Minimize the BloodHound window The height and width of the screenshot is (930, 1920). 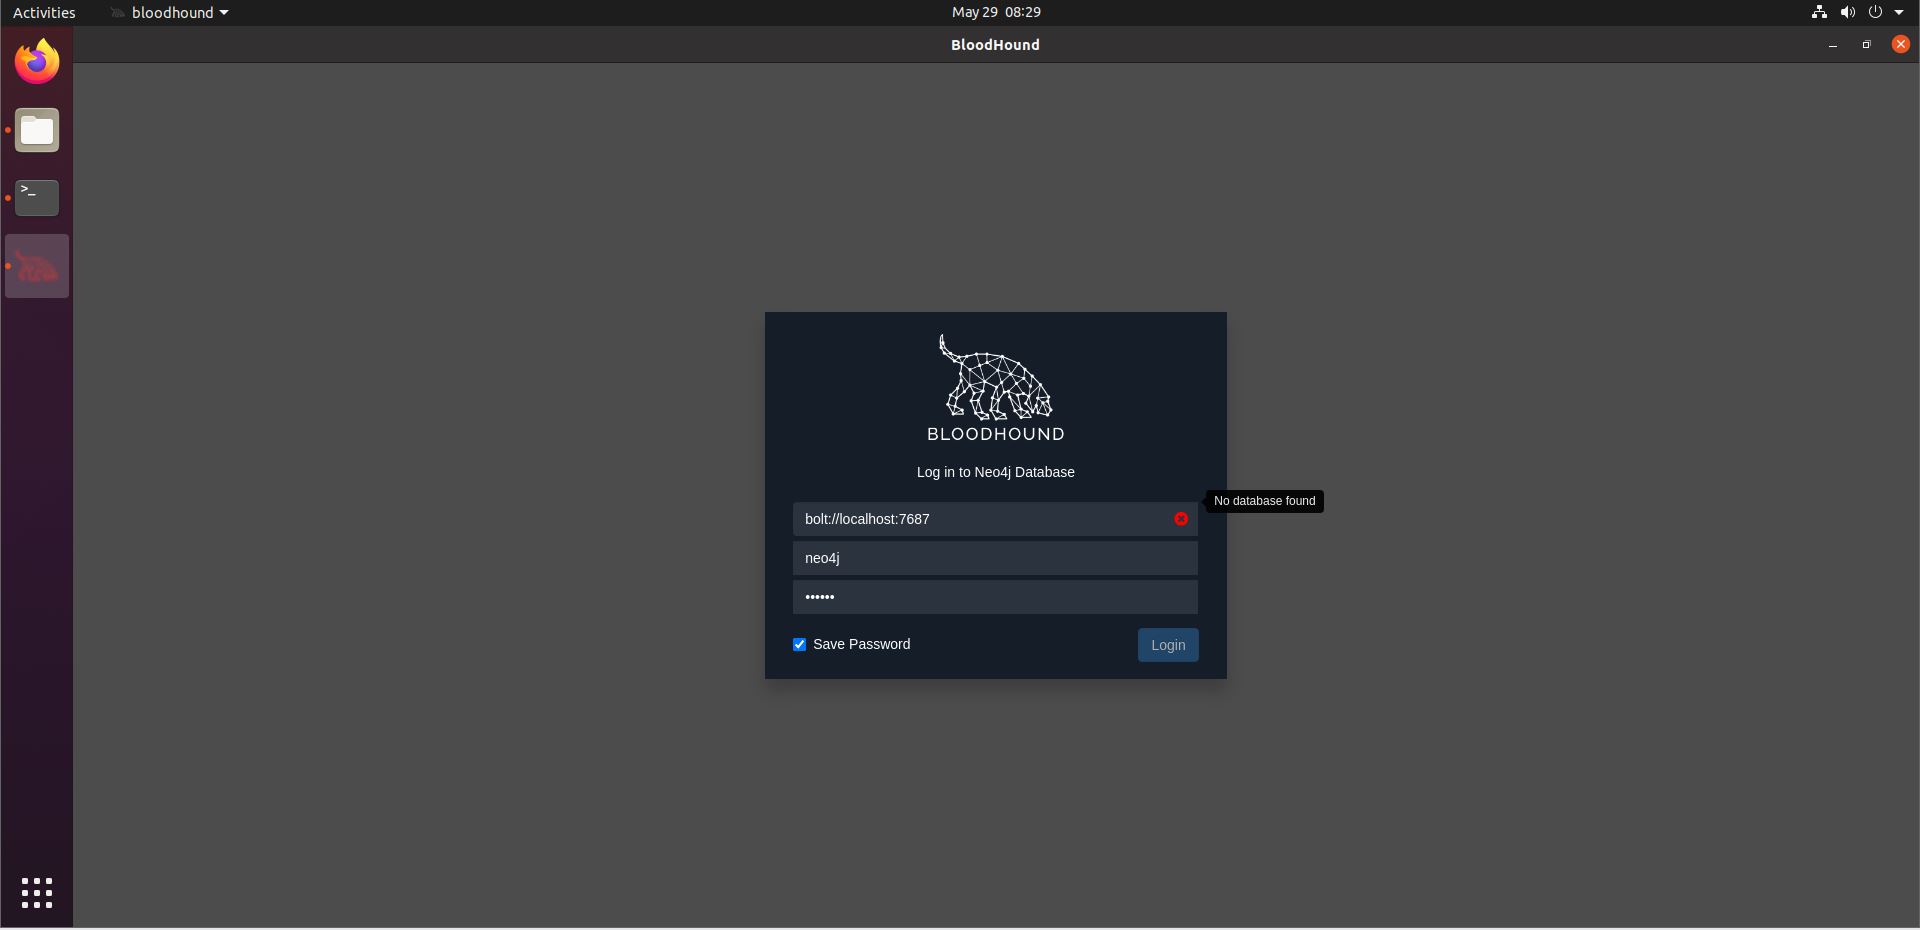click(1832, 45)
